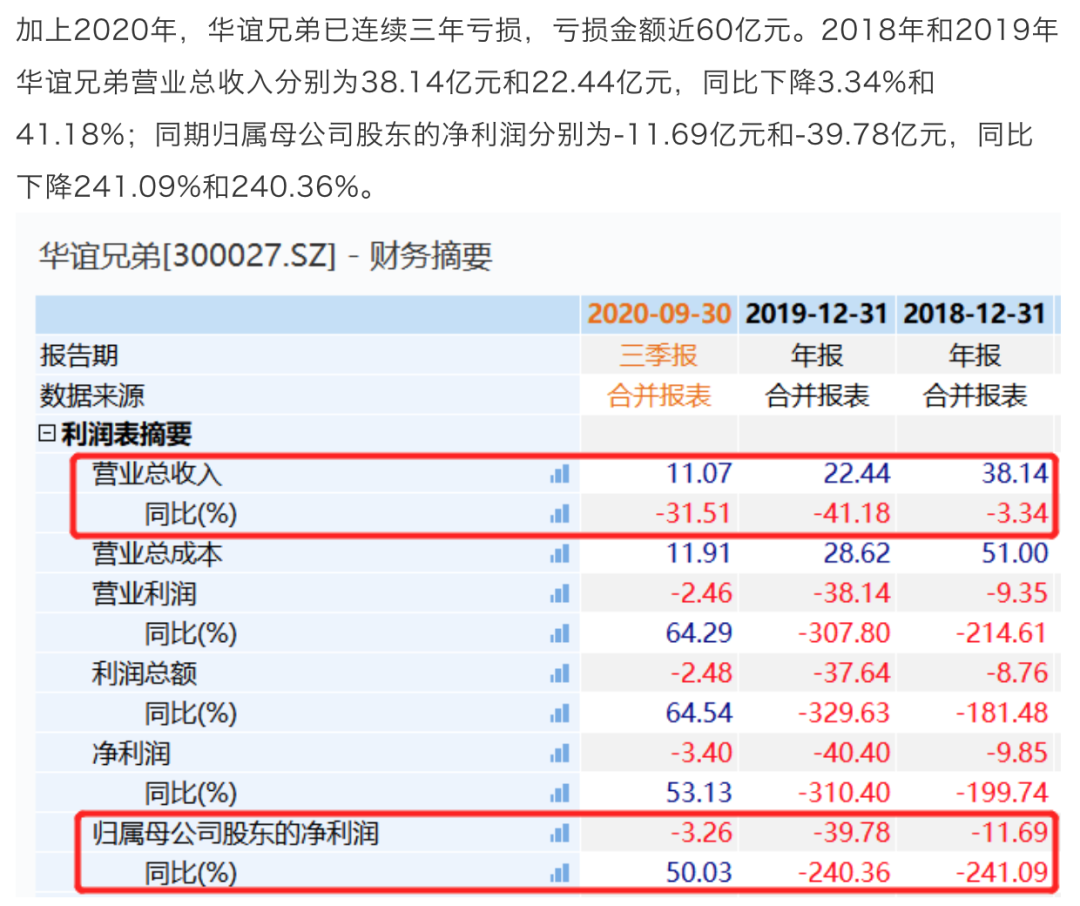Select the 2020-09-30 column header
The height and width of the screenshot is (906, 1080).
click(659, 314)
